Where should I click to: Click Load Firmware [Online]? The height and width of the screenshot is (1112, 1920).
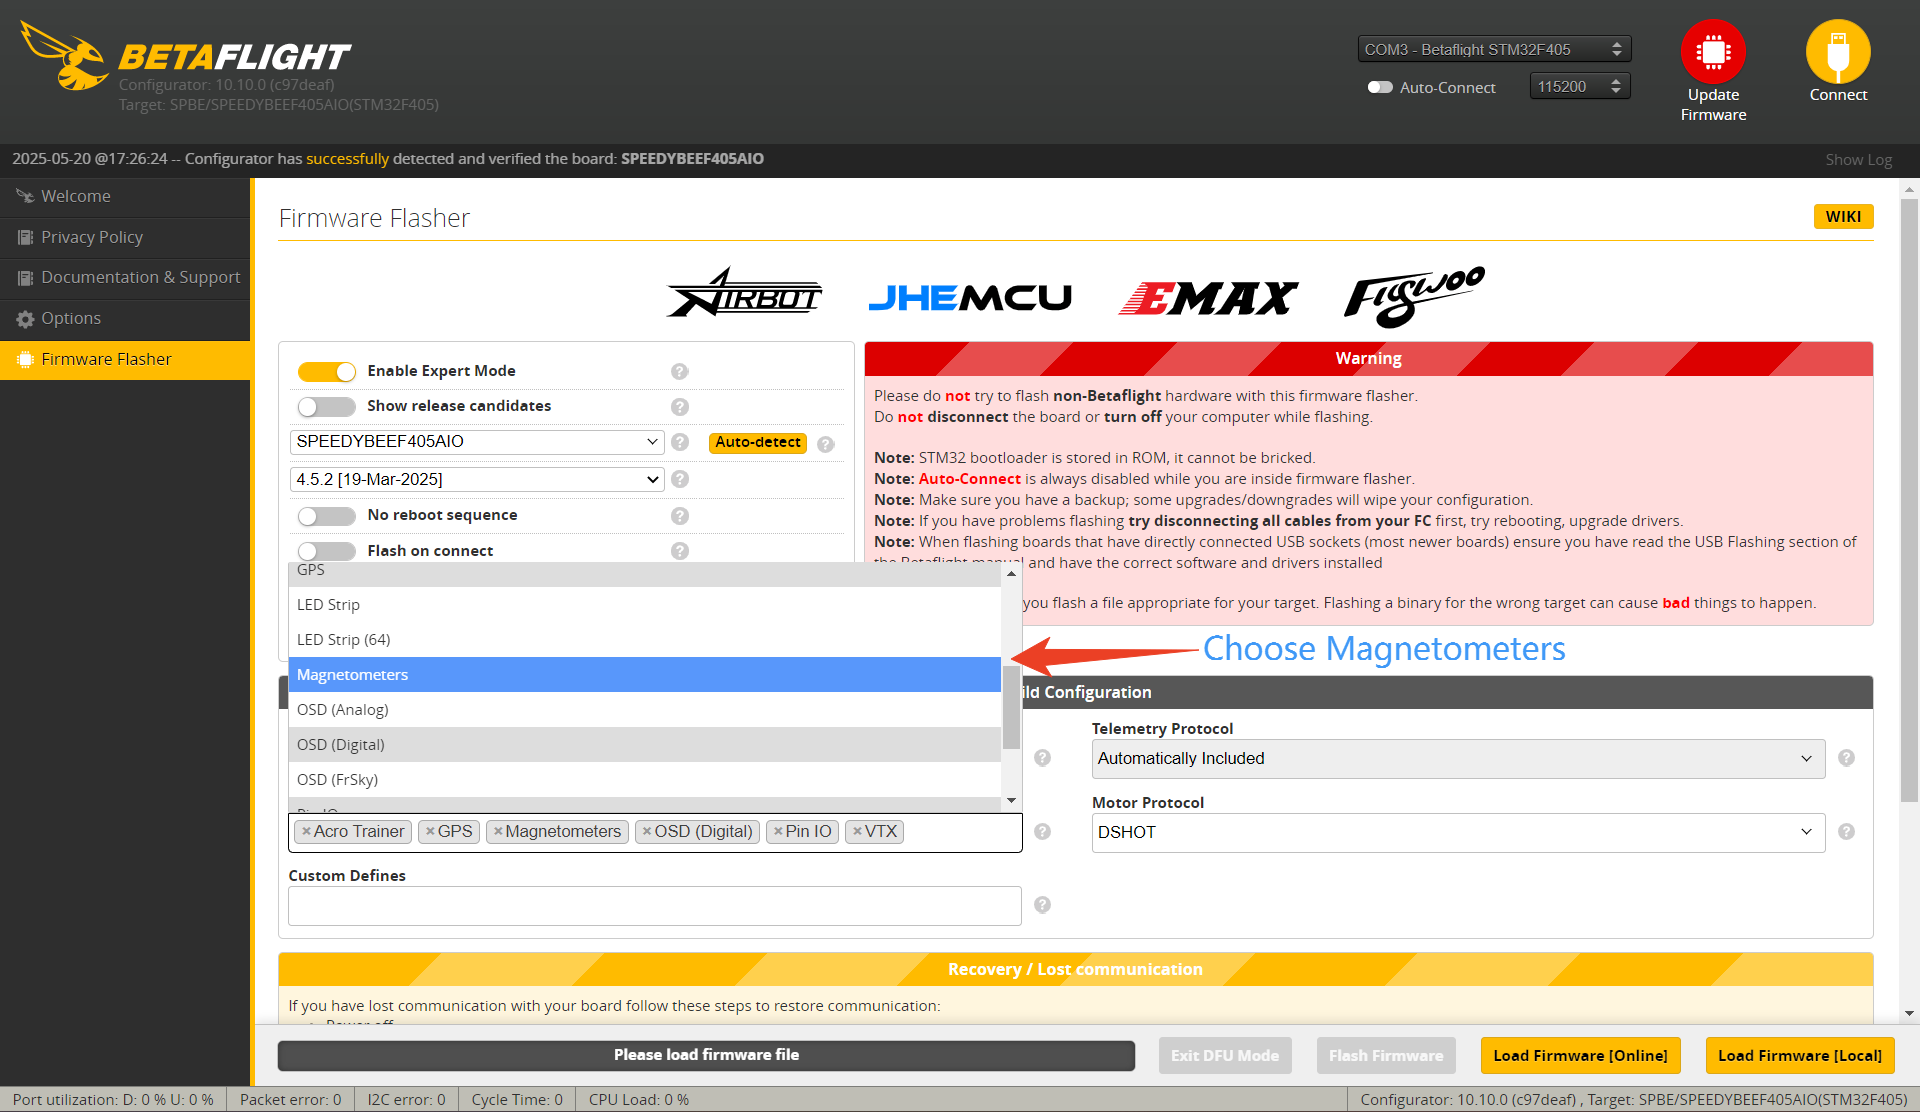tap(1580, 1056)
